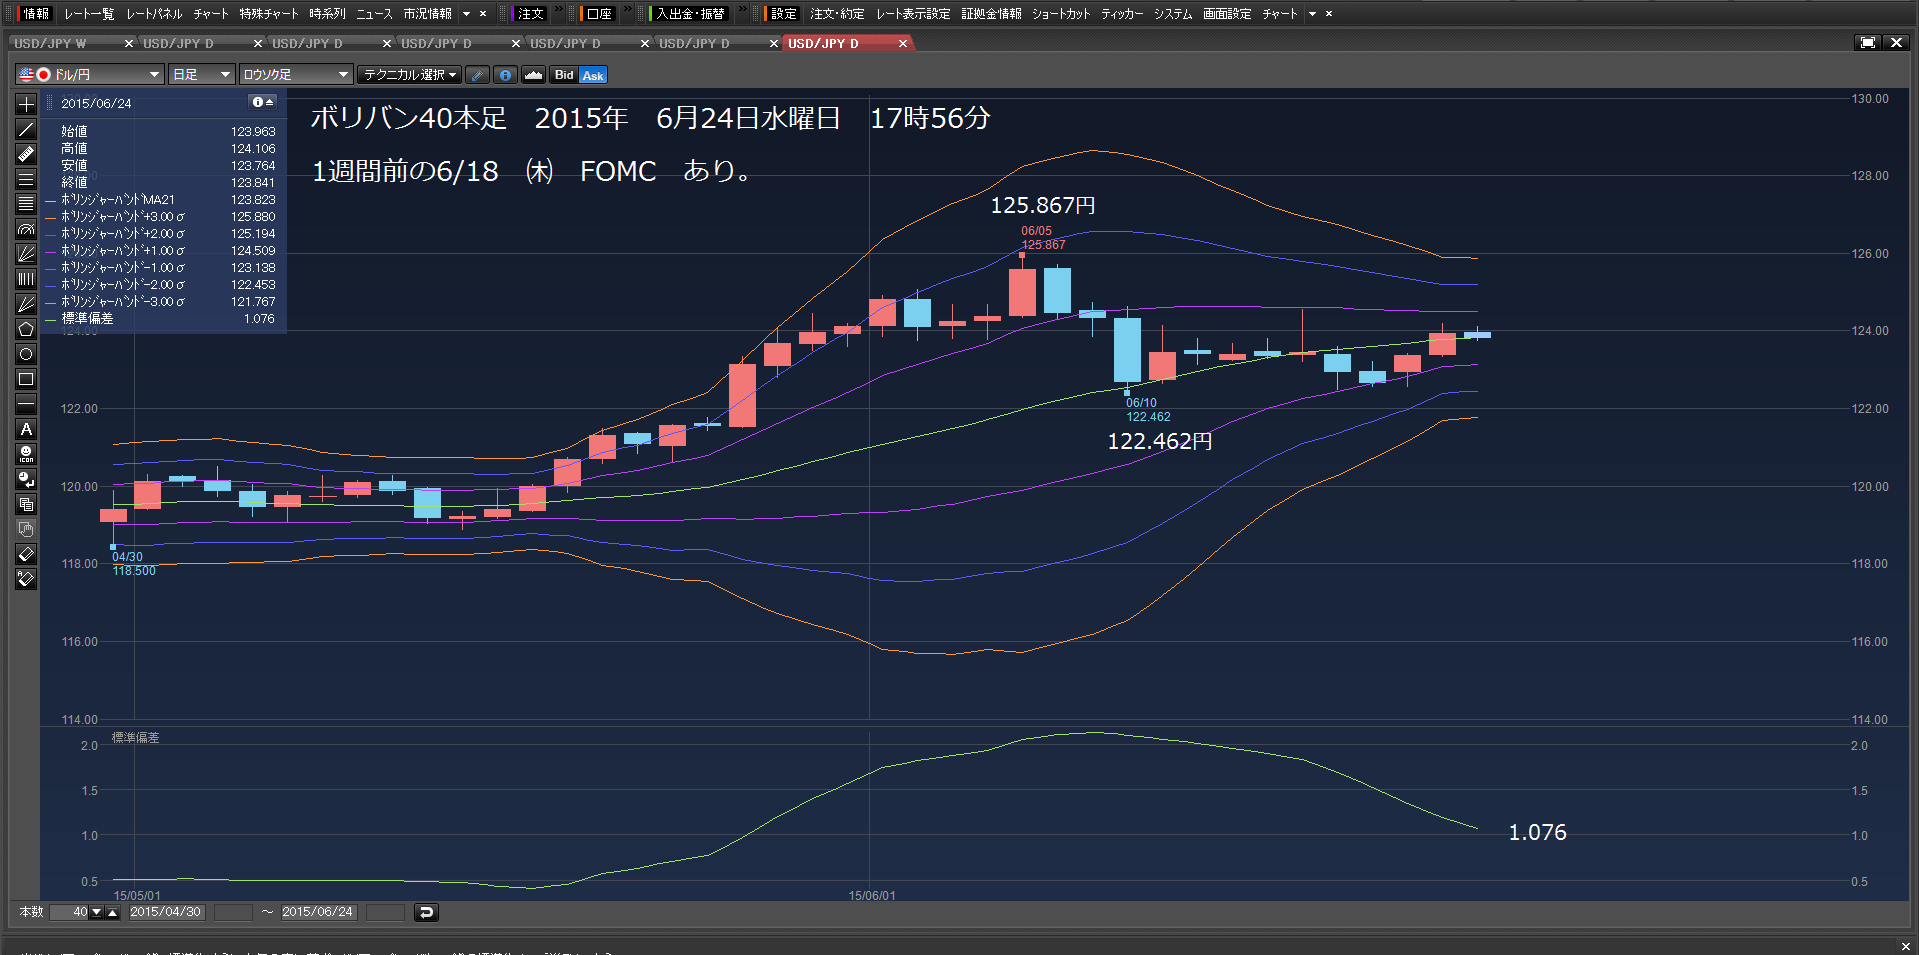This screenshot has width=1919, height=955.
Task: Open the システム item
Action: [1172, 14]
